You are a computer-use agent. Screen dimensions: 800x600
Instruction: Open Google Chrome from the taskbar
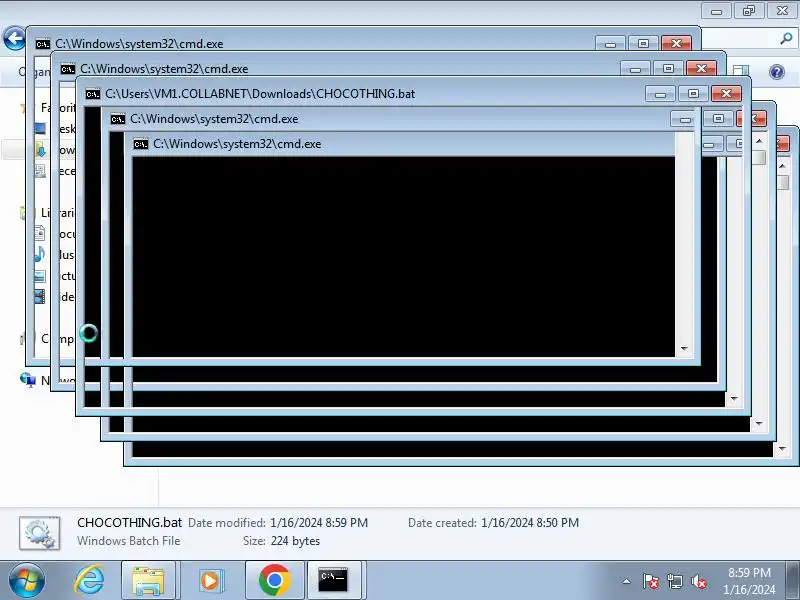click(x=274, y=581)
